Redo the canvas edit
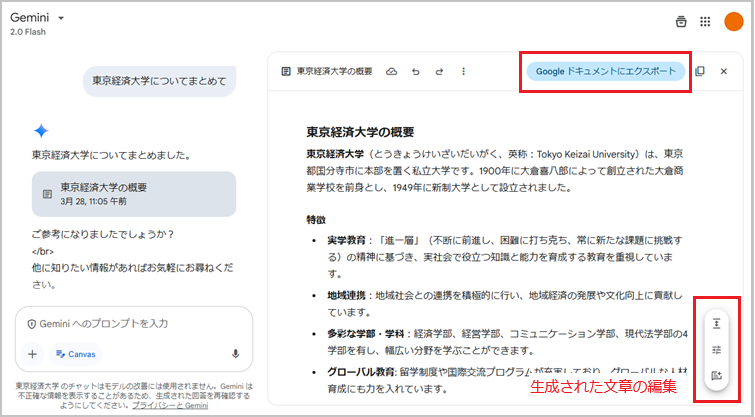755x417 pixels. point(439,72)
